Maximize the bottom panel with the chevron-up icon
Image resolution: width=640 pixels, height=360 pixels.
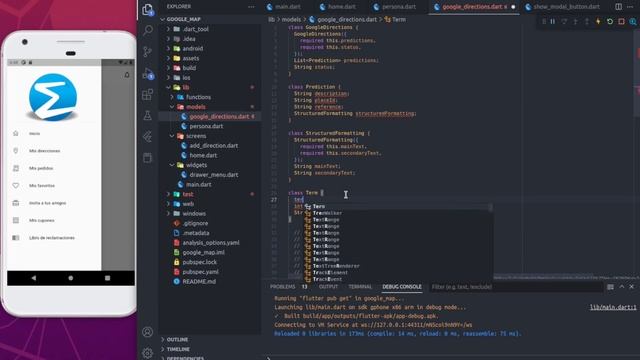[x=622, y=287]
